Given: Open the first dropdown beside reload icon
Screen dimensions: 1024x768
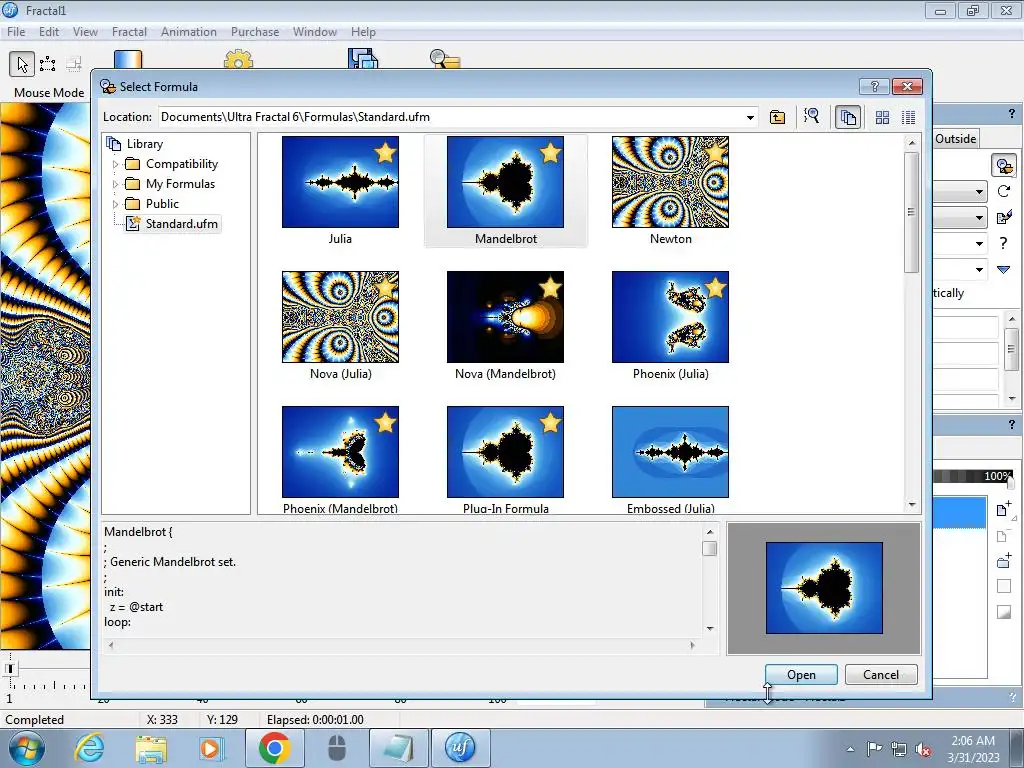Looking at the screenshot, I should pos(979,192).
